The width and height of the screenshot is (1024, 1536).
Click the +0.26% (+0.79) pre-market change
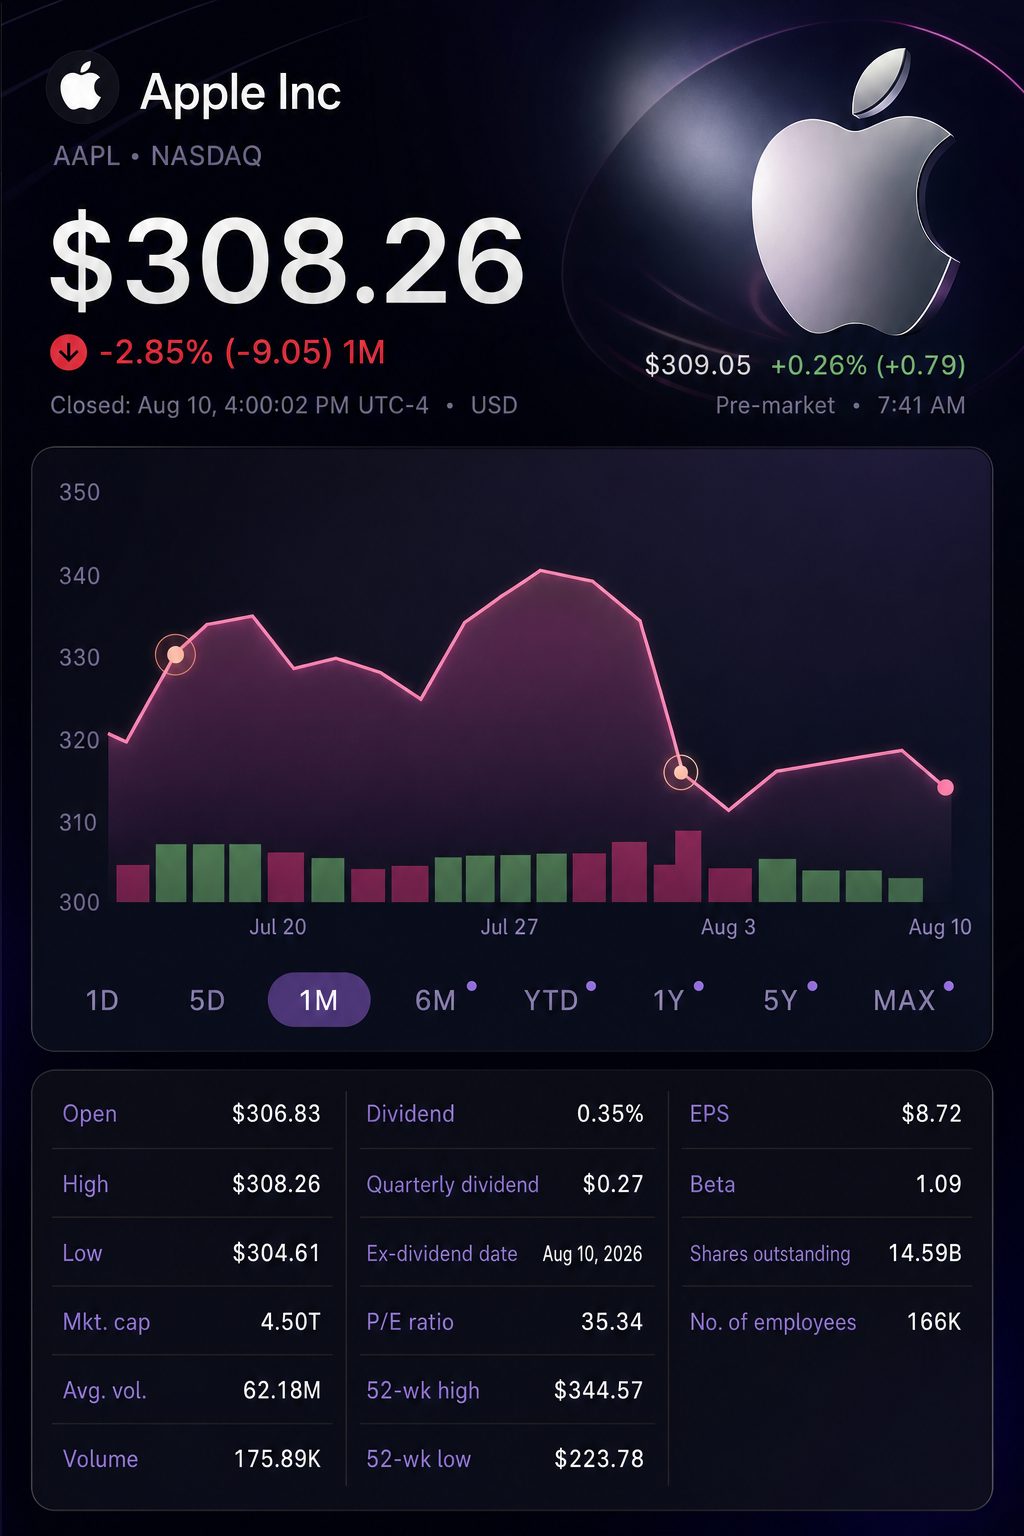pyautogui.click(x=868, y=365)
